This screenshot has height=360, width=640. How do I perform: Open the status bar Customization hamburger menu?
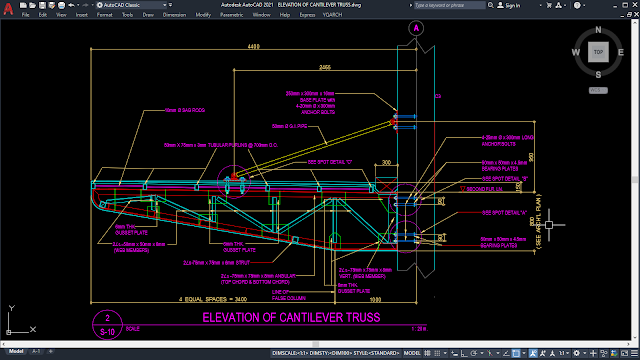[634, 353]
